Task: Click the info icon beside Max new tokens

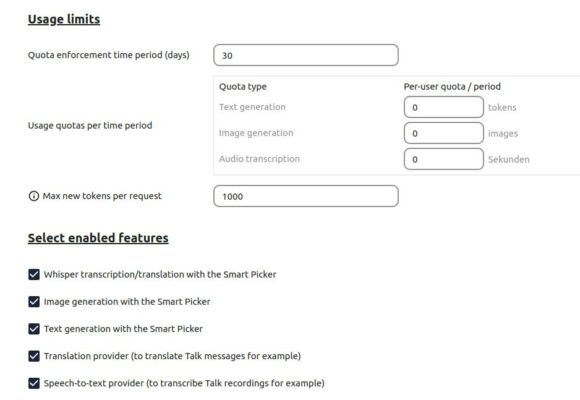Action: coord(34,196)
